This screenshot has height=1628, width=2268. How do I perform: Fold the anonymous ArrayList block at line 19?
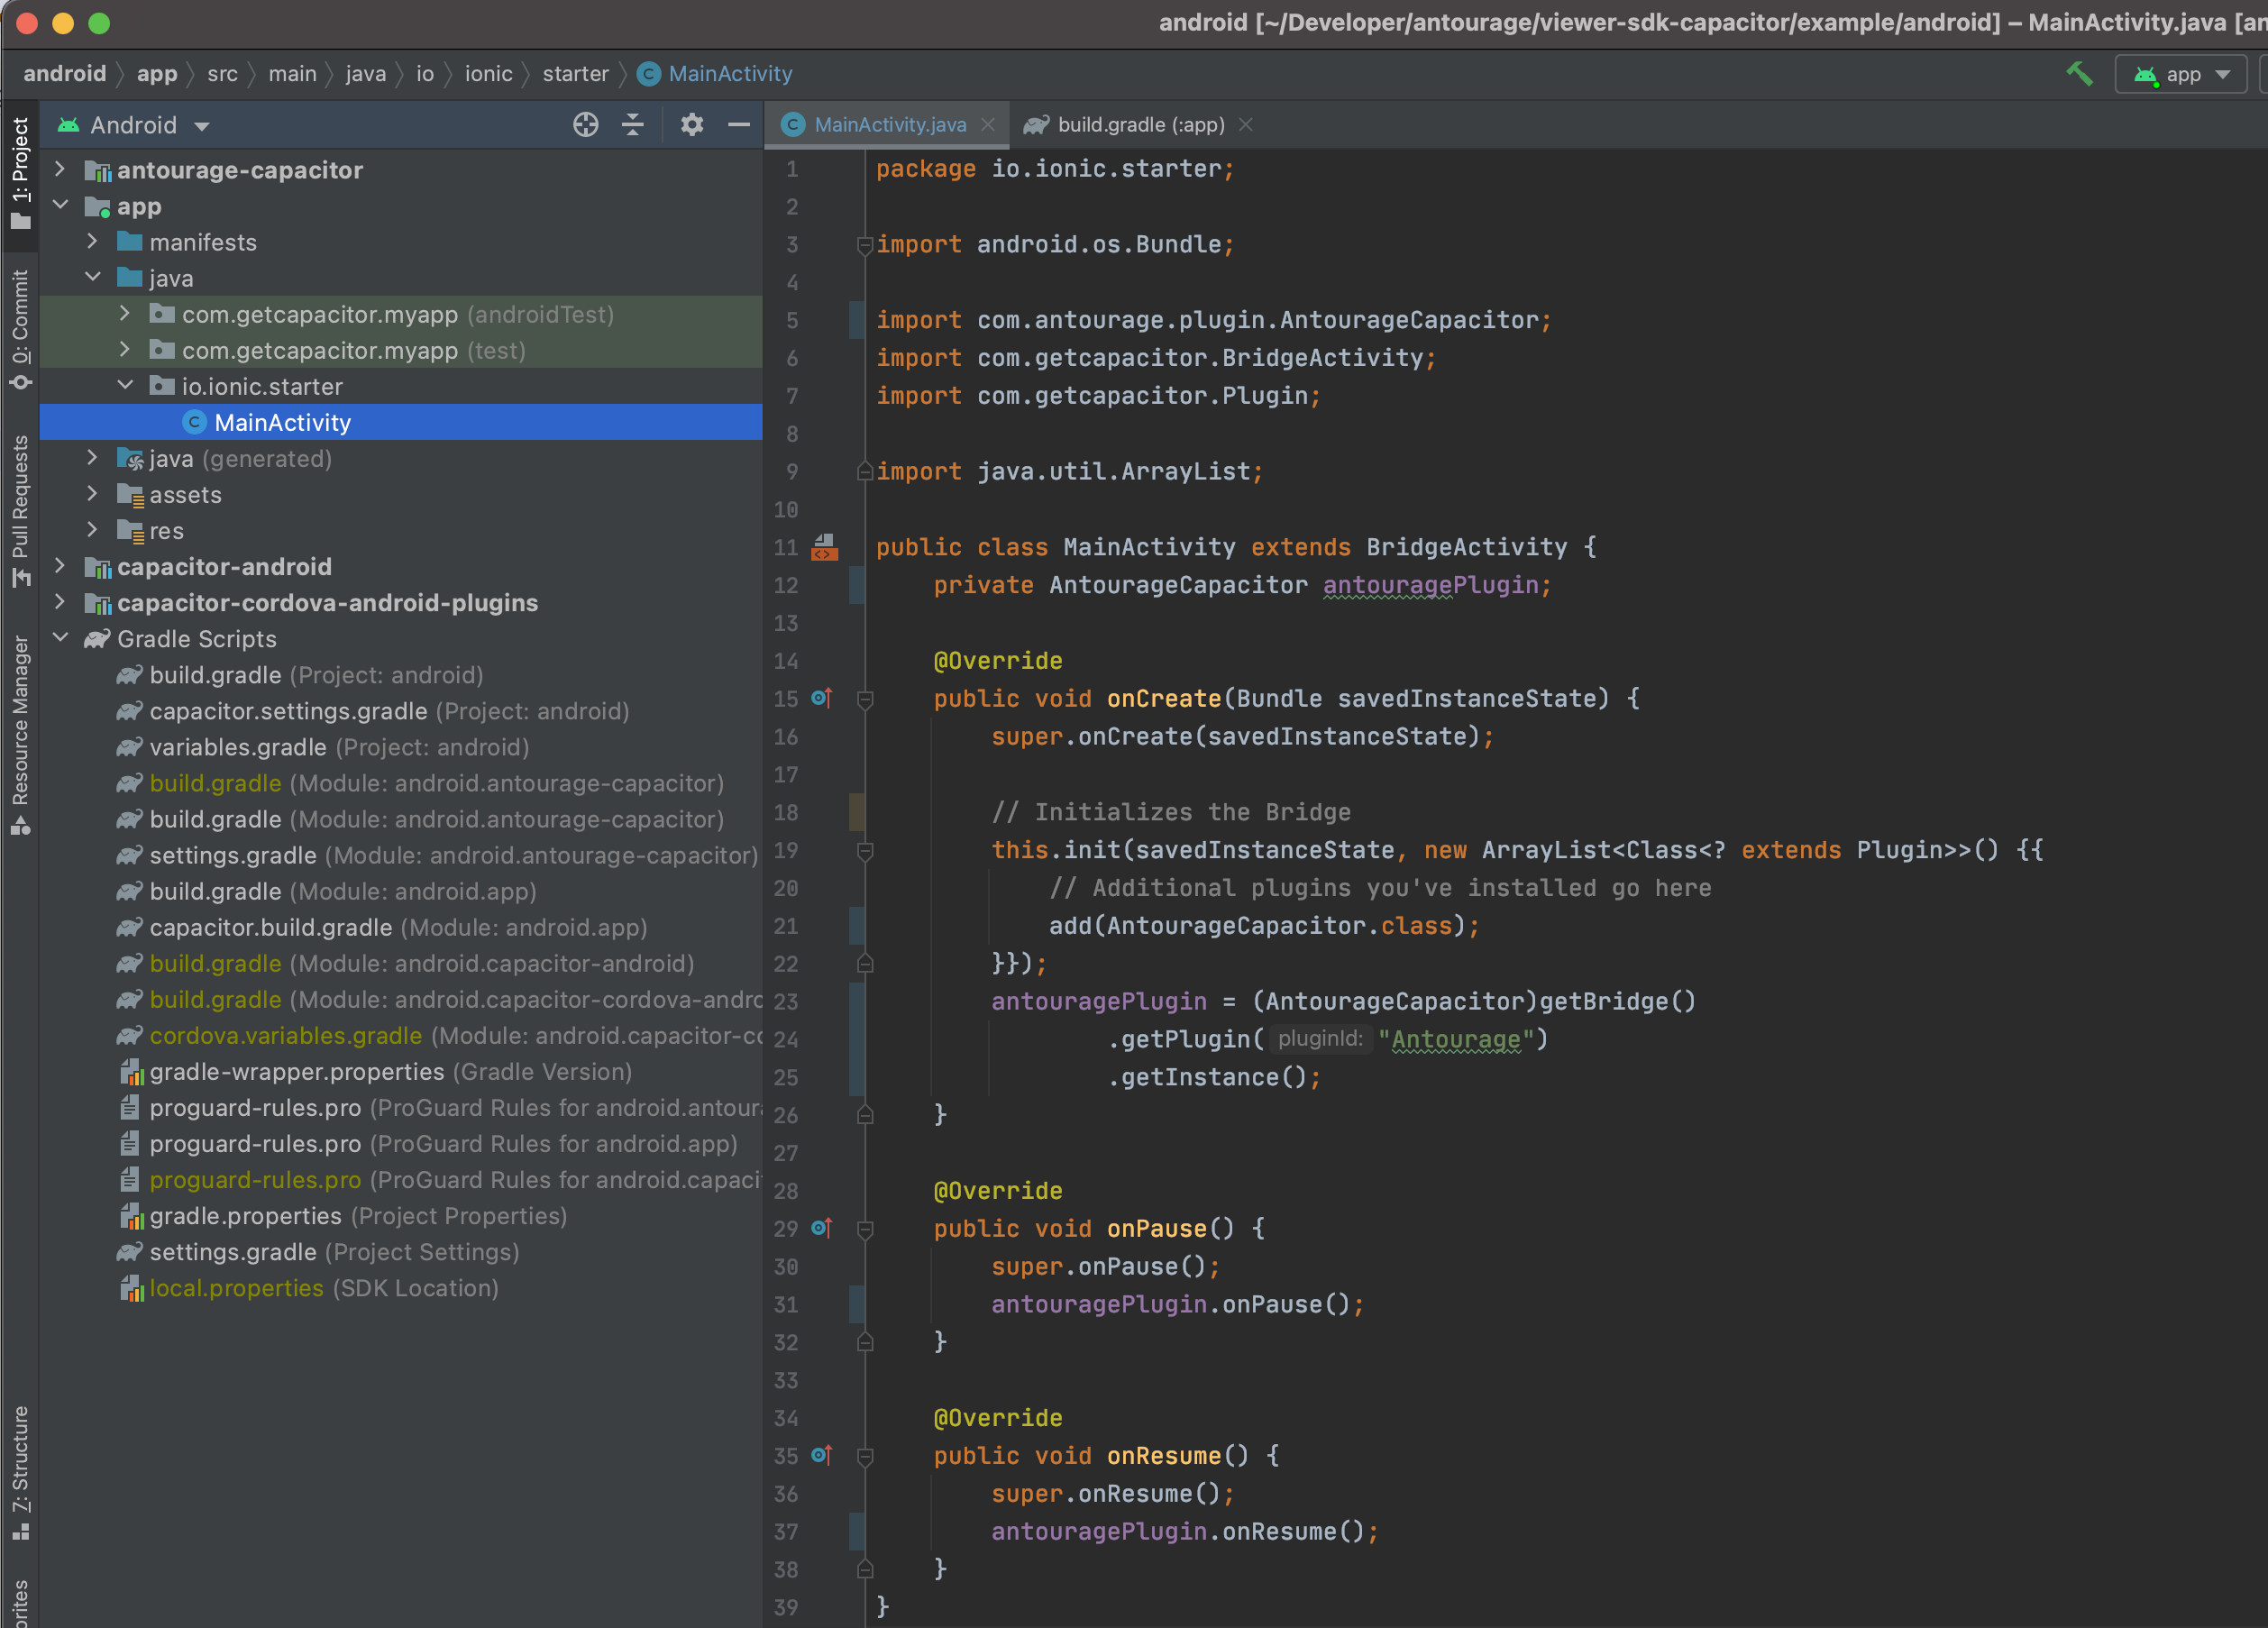(865, 851)
